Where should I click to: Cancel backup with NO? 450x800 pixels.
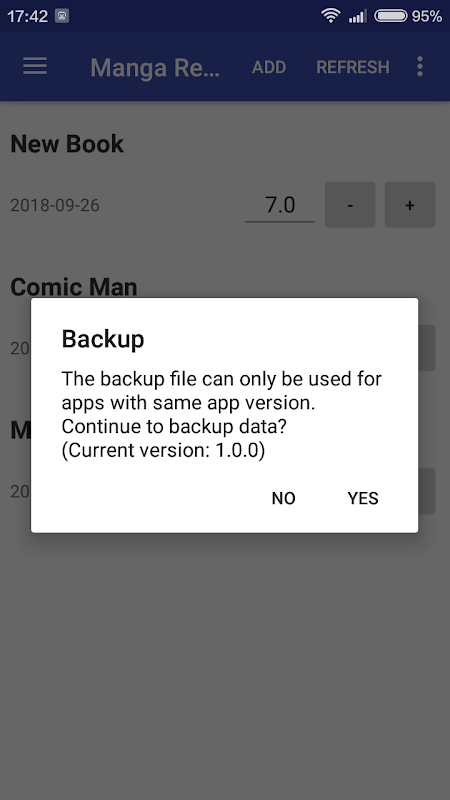(x=283, y=498)
